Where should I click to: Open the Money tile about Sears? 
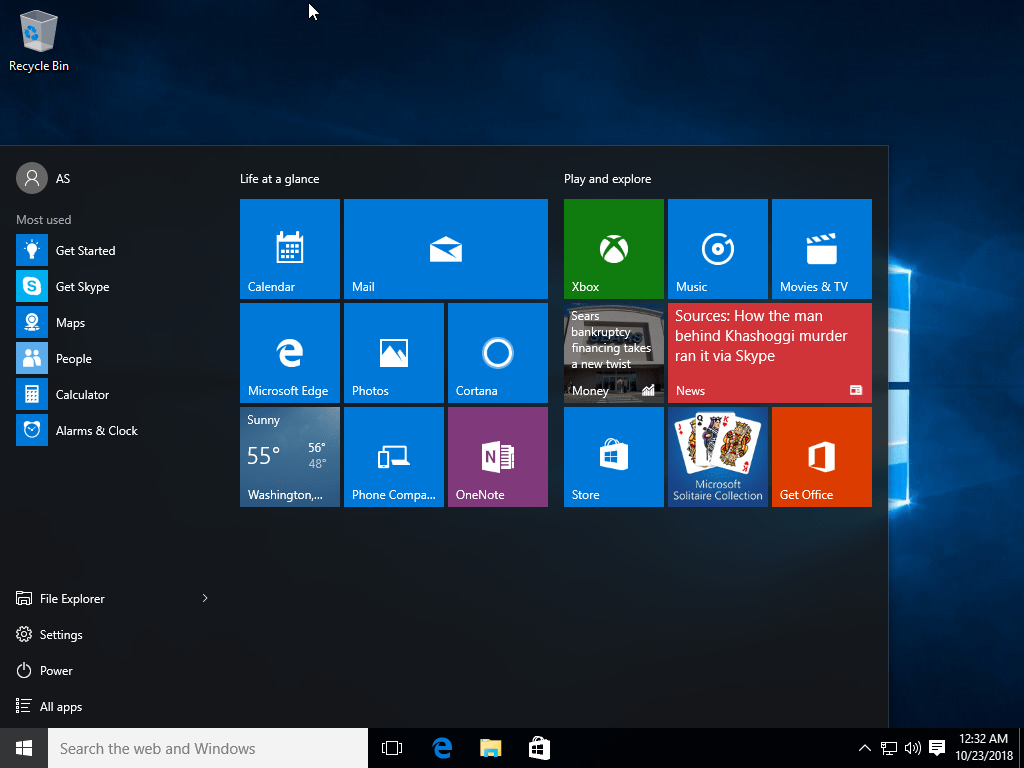[614, 353]
